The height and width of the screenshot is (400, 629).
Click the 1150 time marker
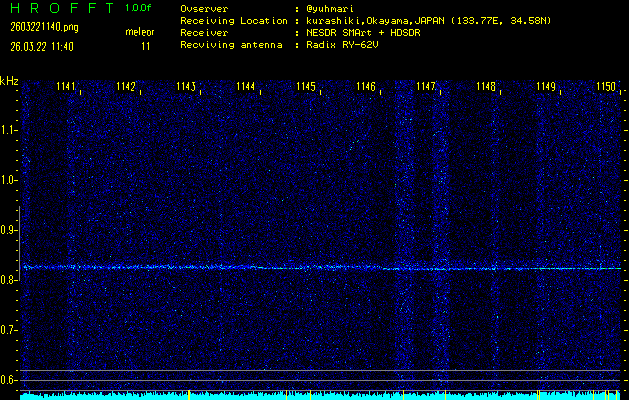point(606,87)
